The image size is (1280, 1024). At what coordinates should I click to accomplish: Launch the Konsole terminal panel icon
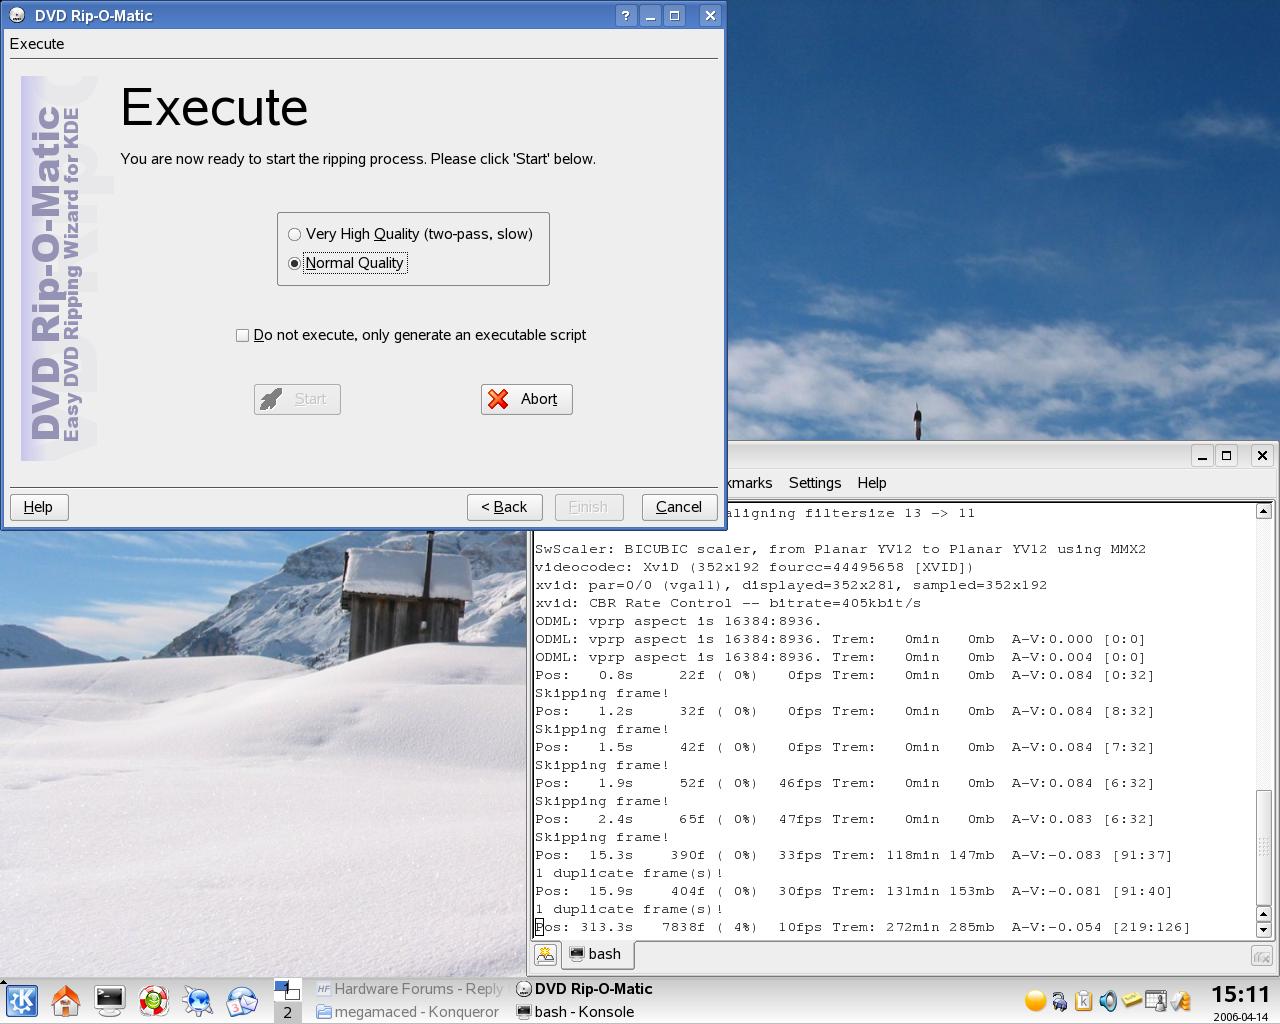click(110, 1000)
